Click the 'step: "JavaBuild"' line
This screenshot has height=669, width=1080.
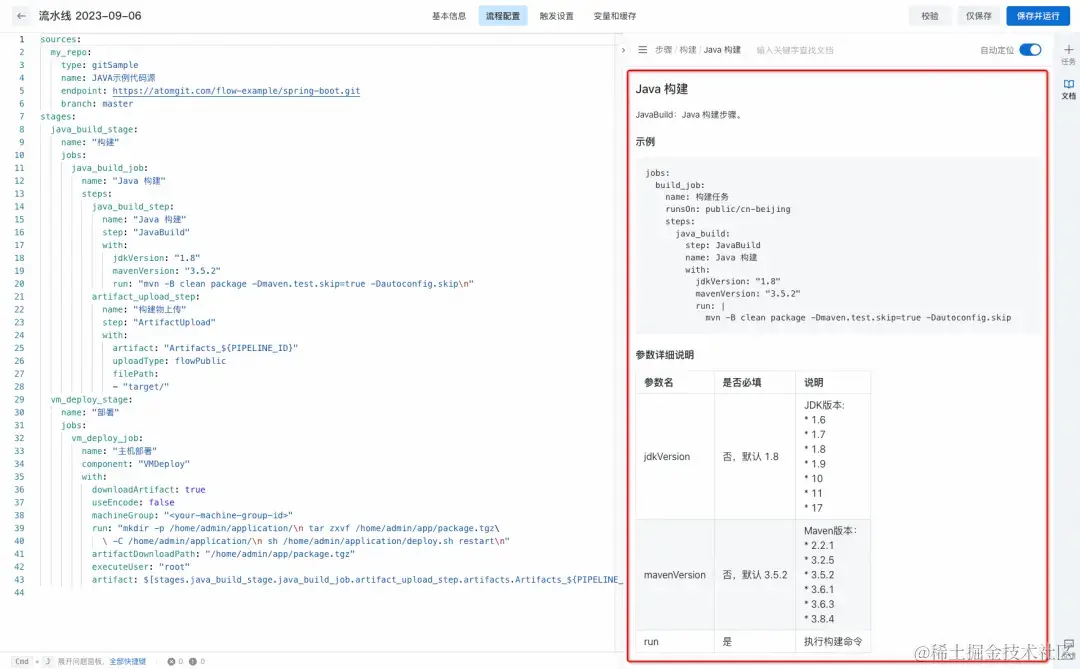coord(145,232)
